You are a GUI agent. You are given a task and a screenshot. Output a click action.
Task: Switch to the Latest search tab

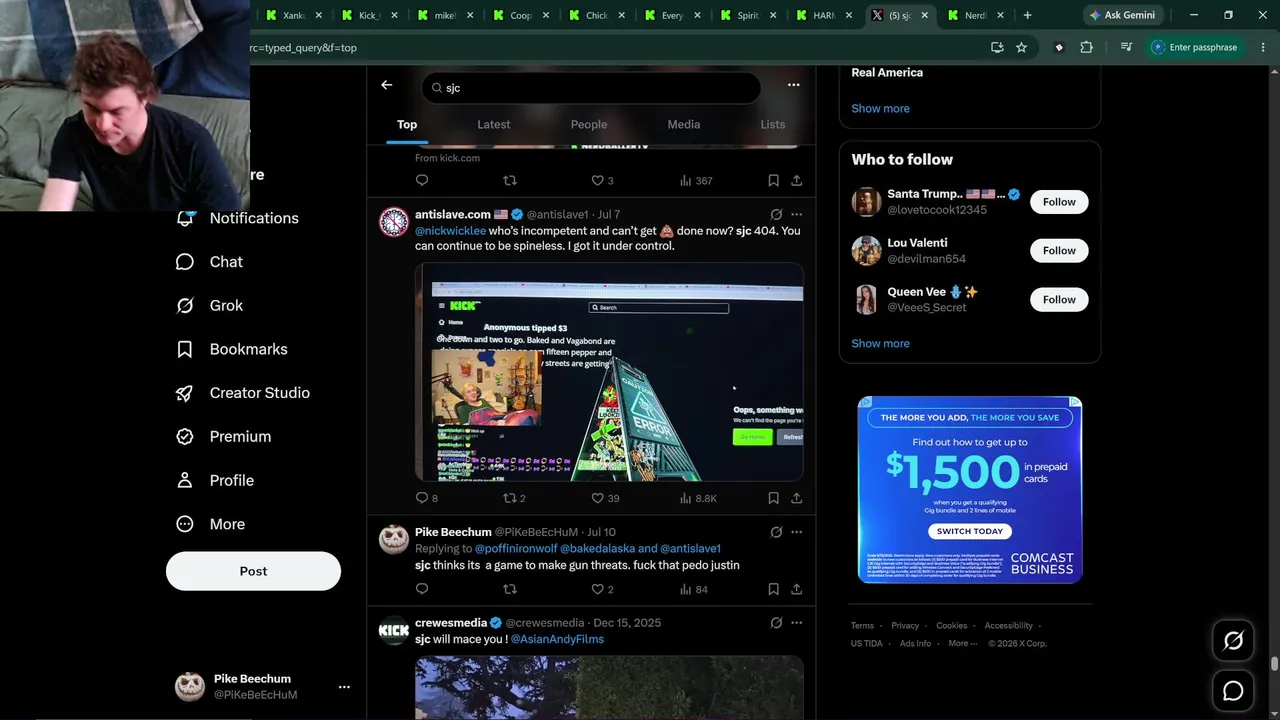tap(493, 125)
